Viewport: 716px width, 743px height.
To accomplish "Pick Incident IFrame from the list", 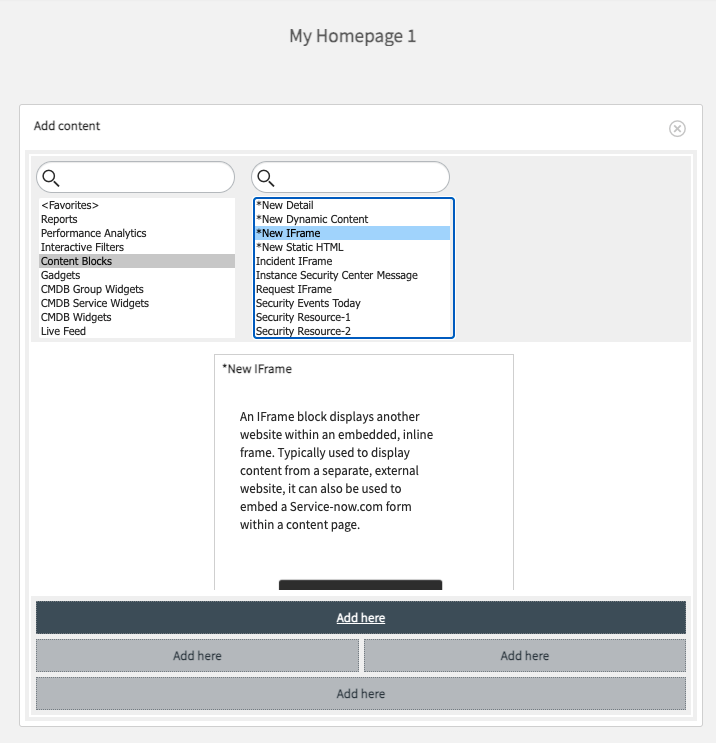I will click(x=294, y=261).
